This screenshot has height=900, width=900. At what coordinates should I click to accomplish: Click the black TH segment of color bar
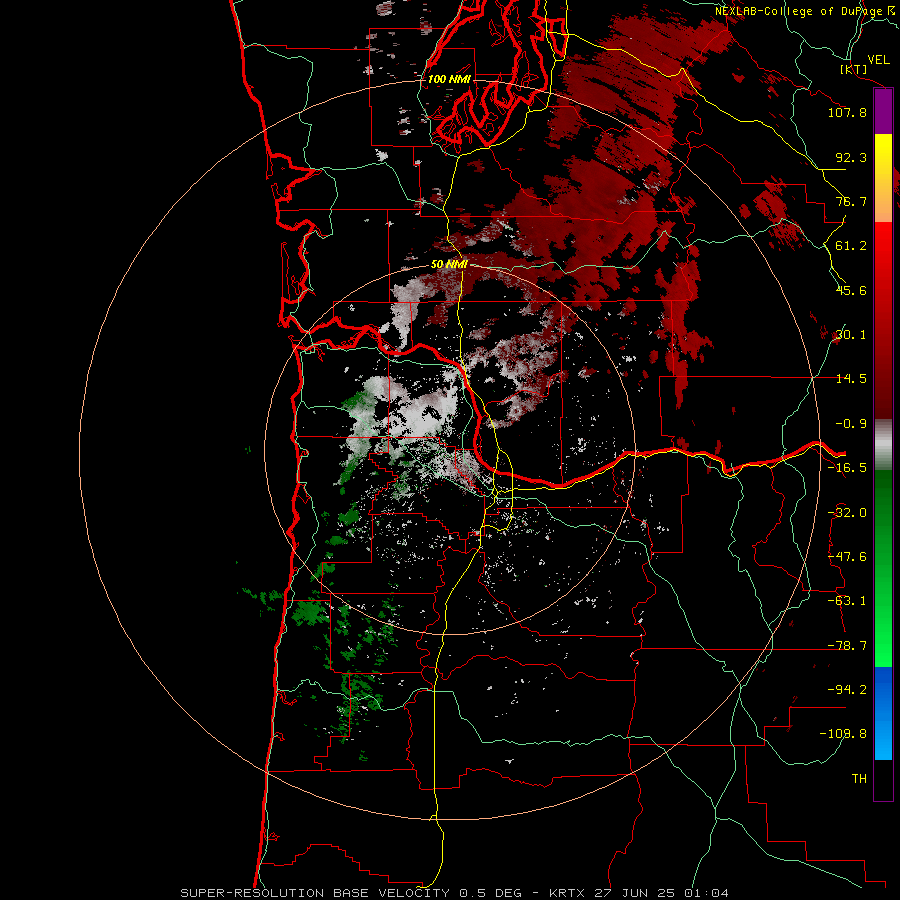tap(883, 779)
